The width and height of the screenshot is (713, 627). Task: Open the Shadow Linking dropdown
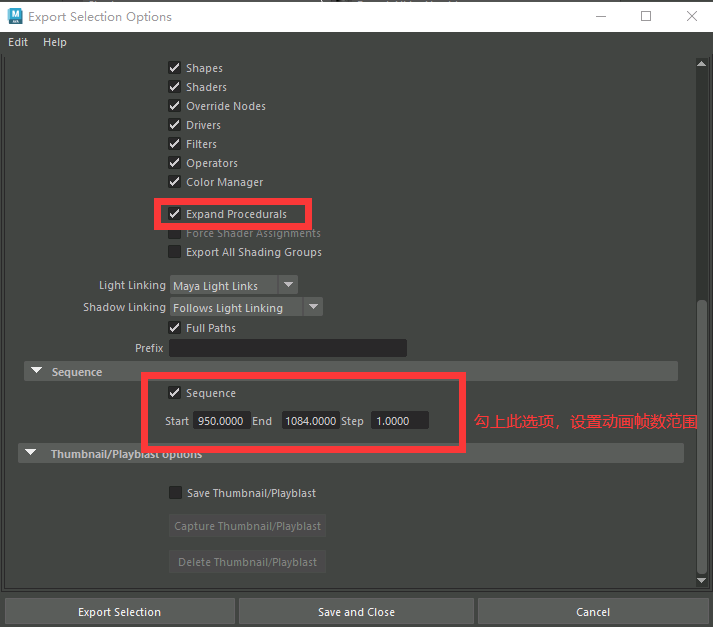pyautogui.click(x=246, y=308)
